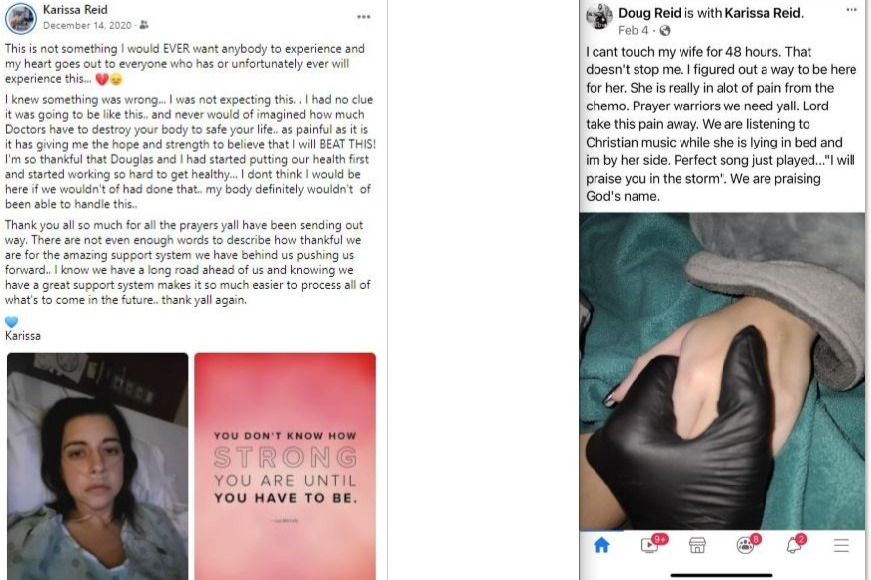This screenshot has width=871, height=580.
Task: Open the 'You don't know how strong' quote image
Action: pyautogui.click(x=285, y=466)
